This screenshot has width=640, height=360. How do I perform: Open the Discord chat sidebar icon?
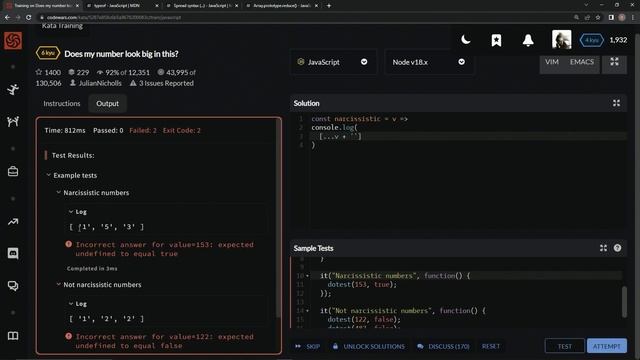pyautogui.click(x=13, y=253)
